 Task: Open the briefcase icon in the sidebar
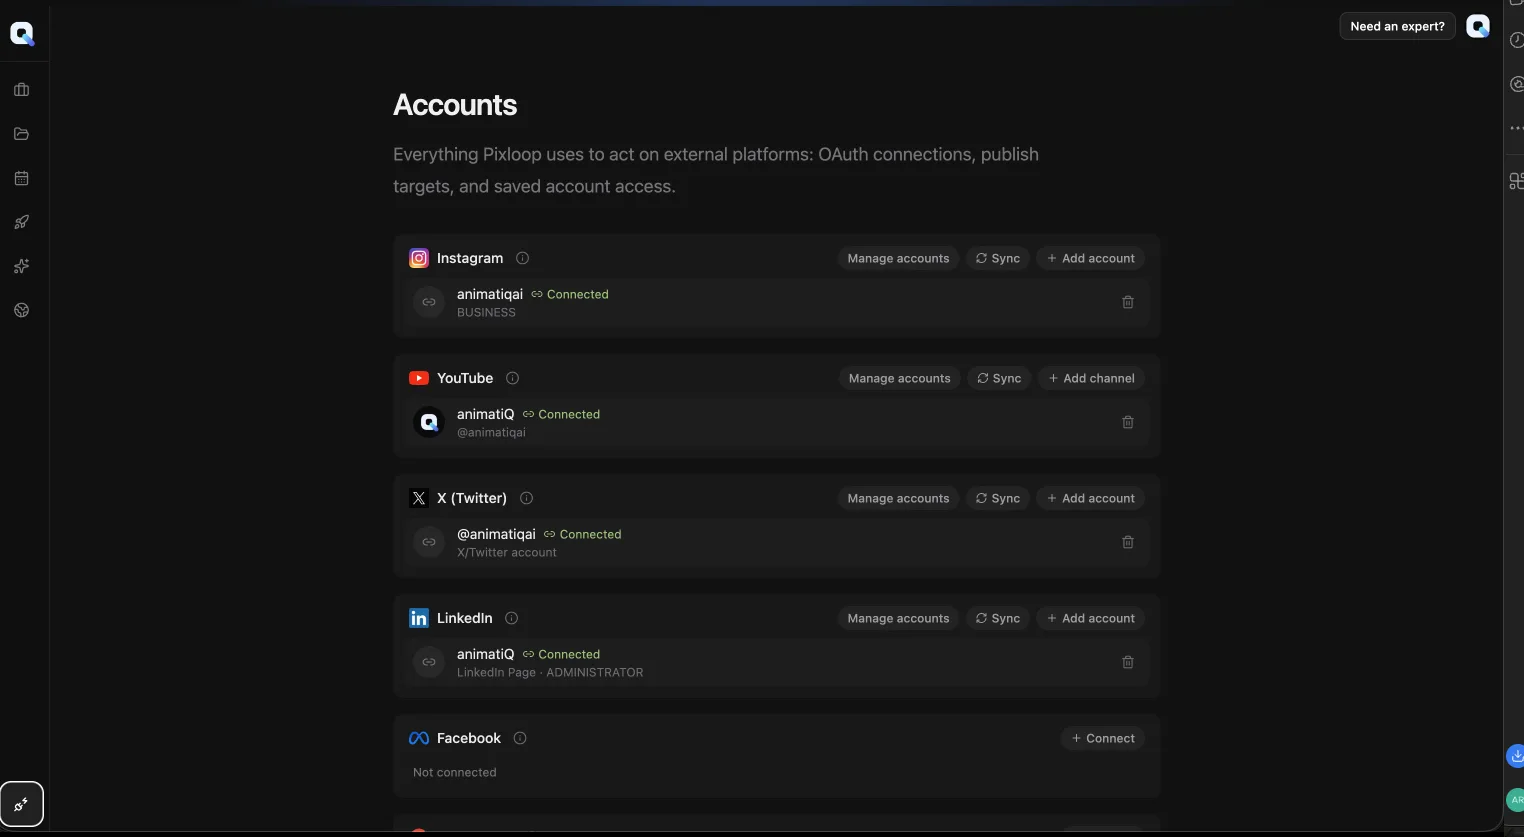[22, 90]
